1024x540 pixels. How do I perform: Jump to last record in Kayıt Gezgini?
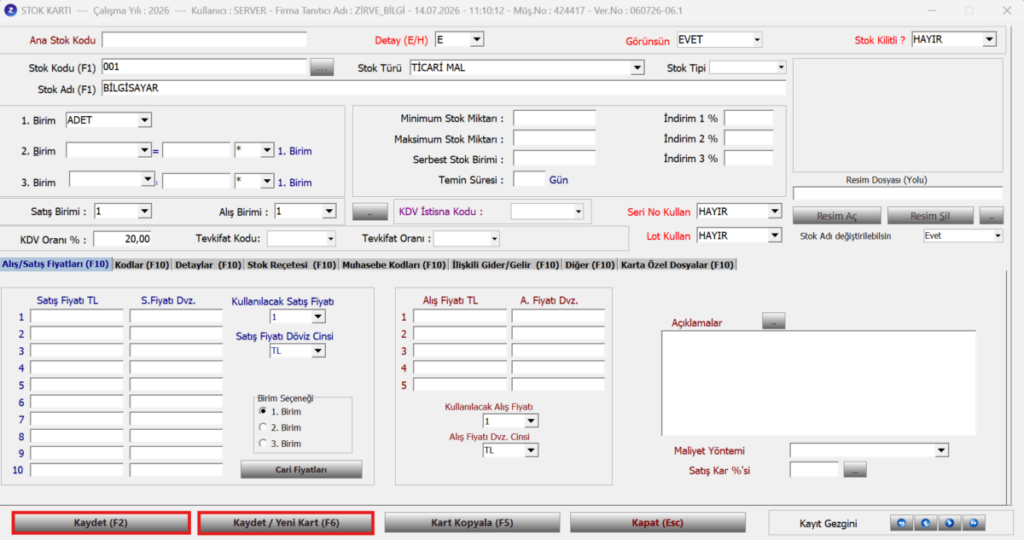(974, 523)
